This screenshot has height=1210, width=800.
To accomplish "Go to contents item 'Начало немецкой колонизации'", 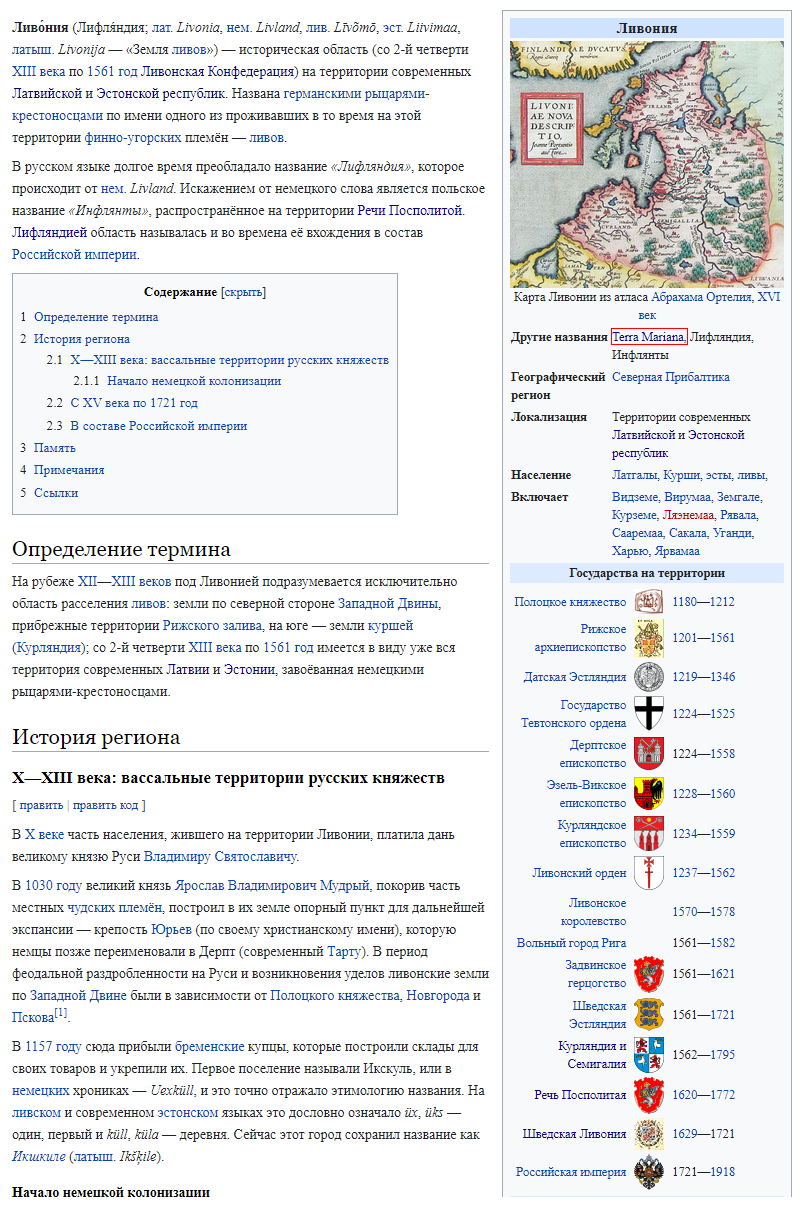I will 194,381.
